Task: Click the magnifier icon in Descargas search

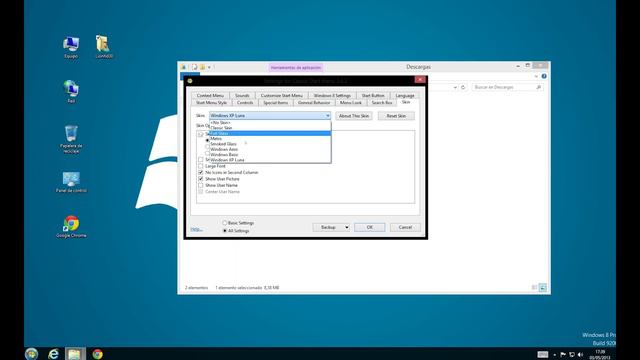Action: [538, 87]
